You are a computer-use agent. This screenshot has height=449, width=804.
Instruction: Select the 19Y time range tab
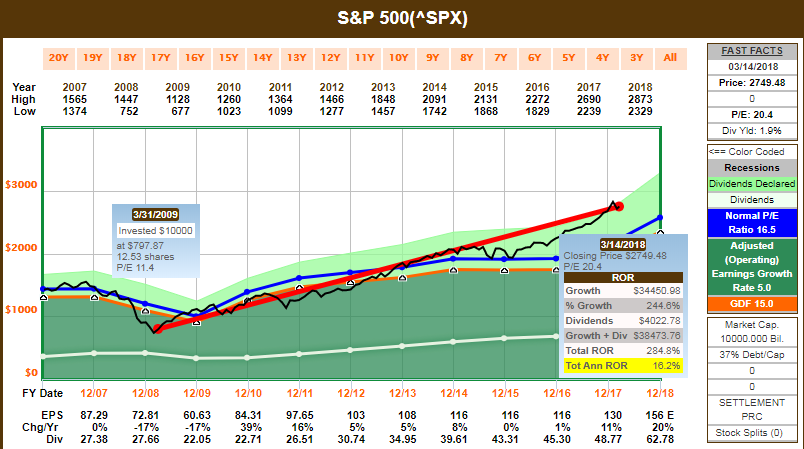coord(92,58)
